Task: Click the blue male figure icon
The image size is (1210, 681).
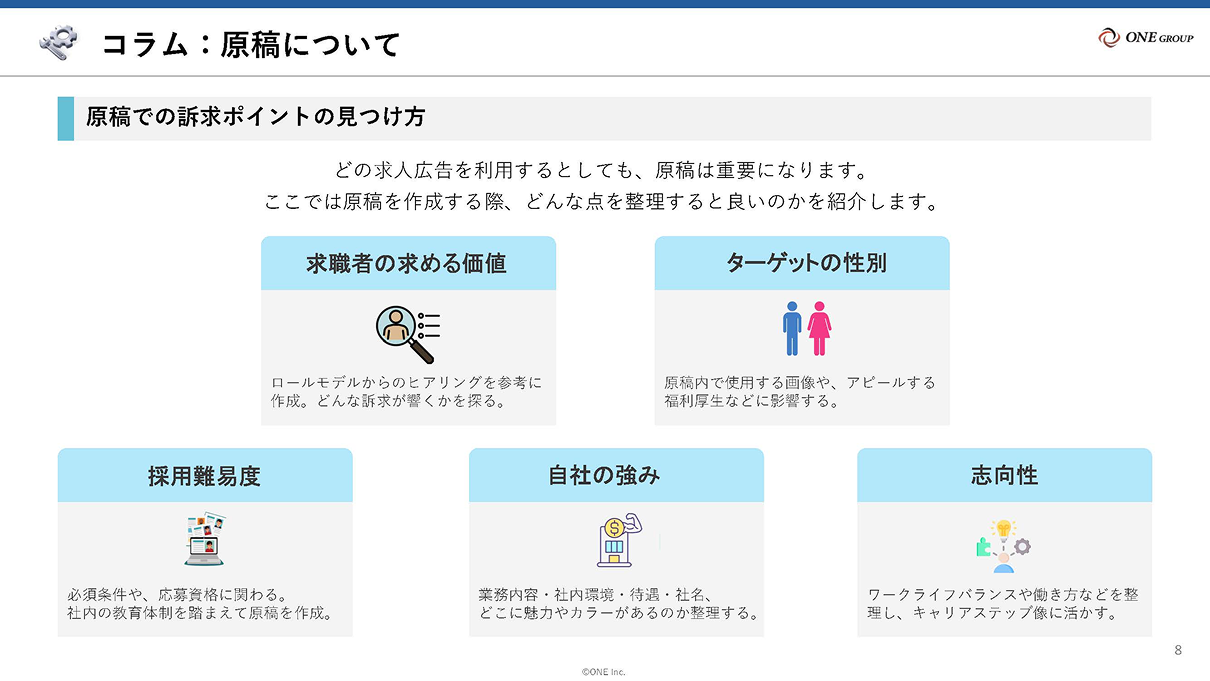Action: tap(792, 329)
